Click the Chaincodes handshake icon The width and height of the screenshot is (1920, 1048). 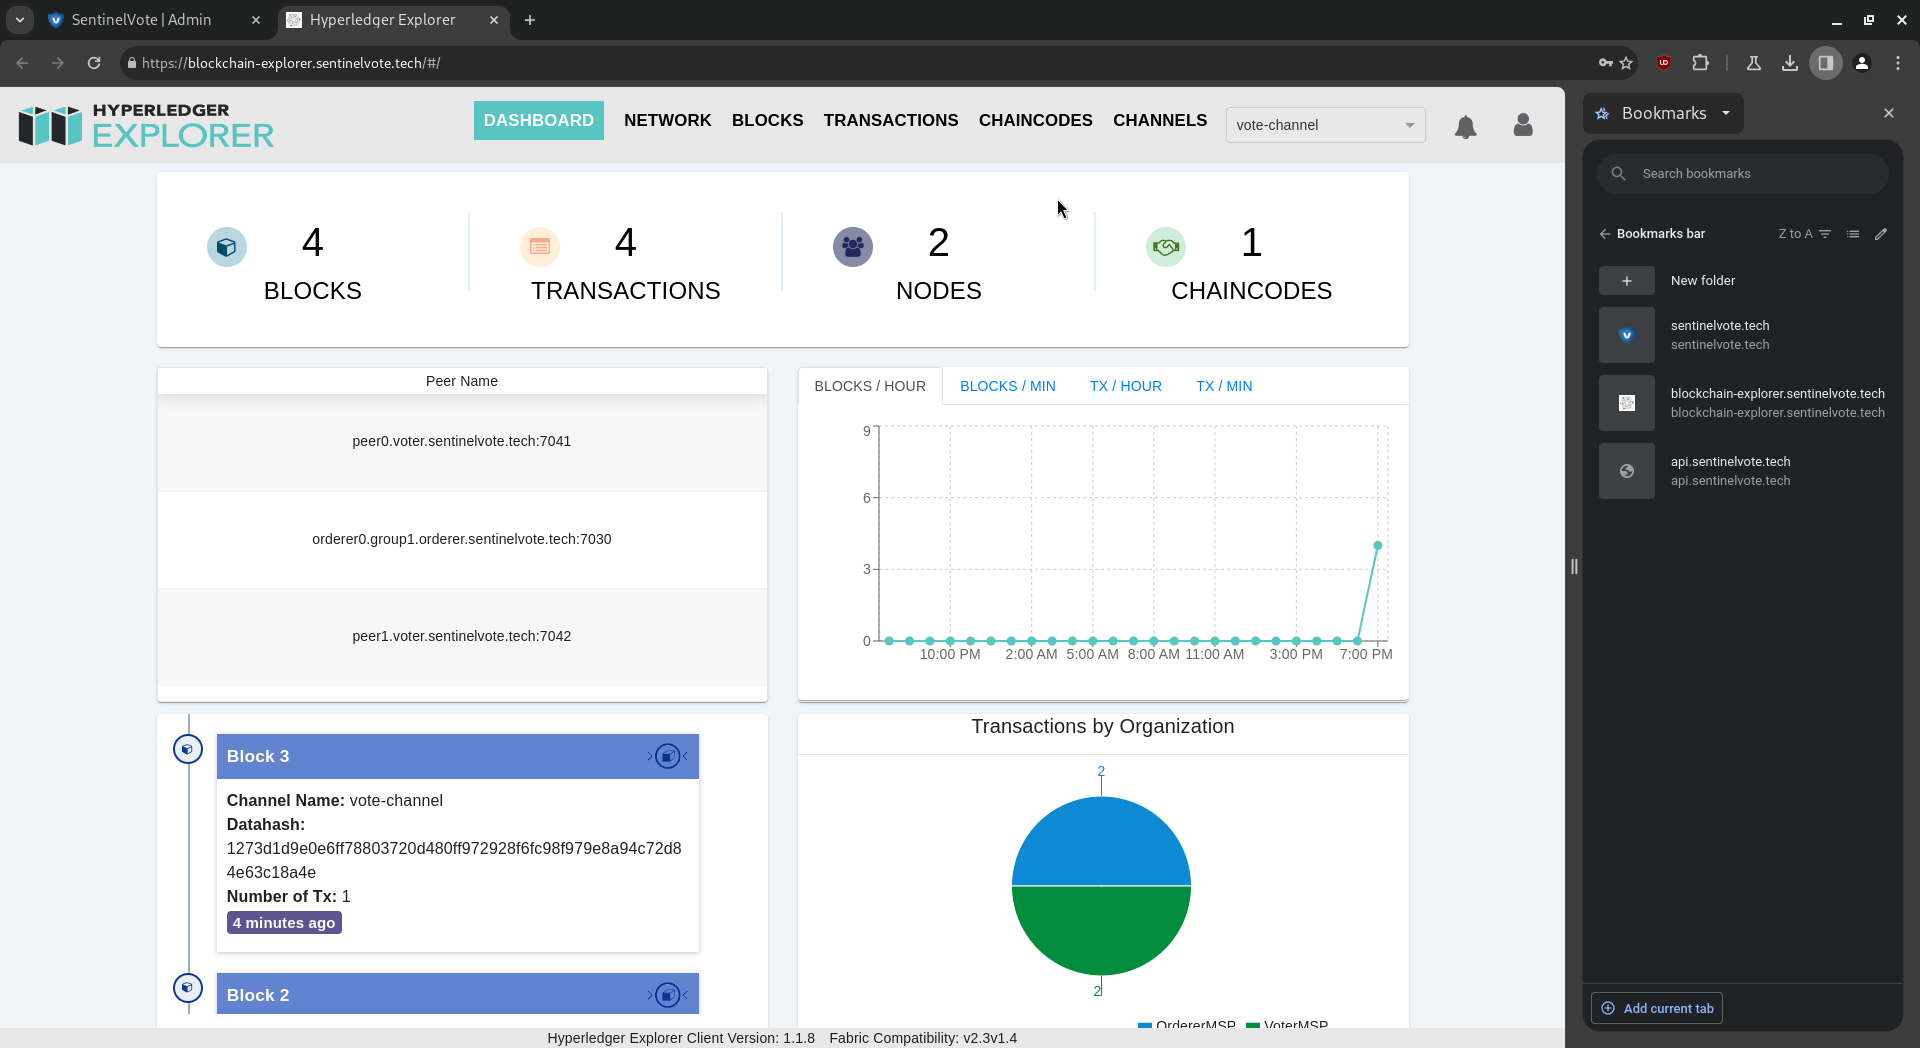click(1166, 247)
